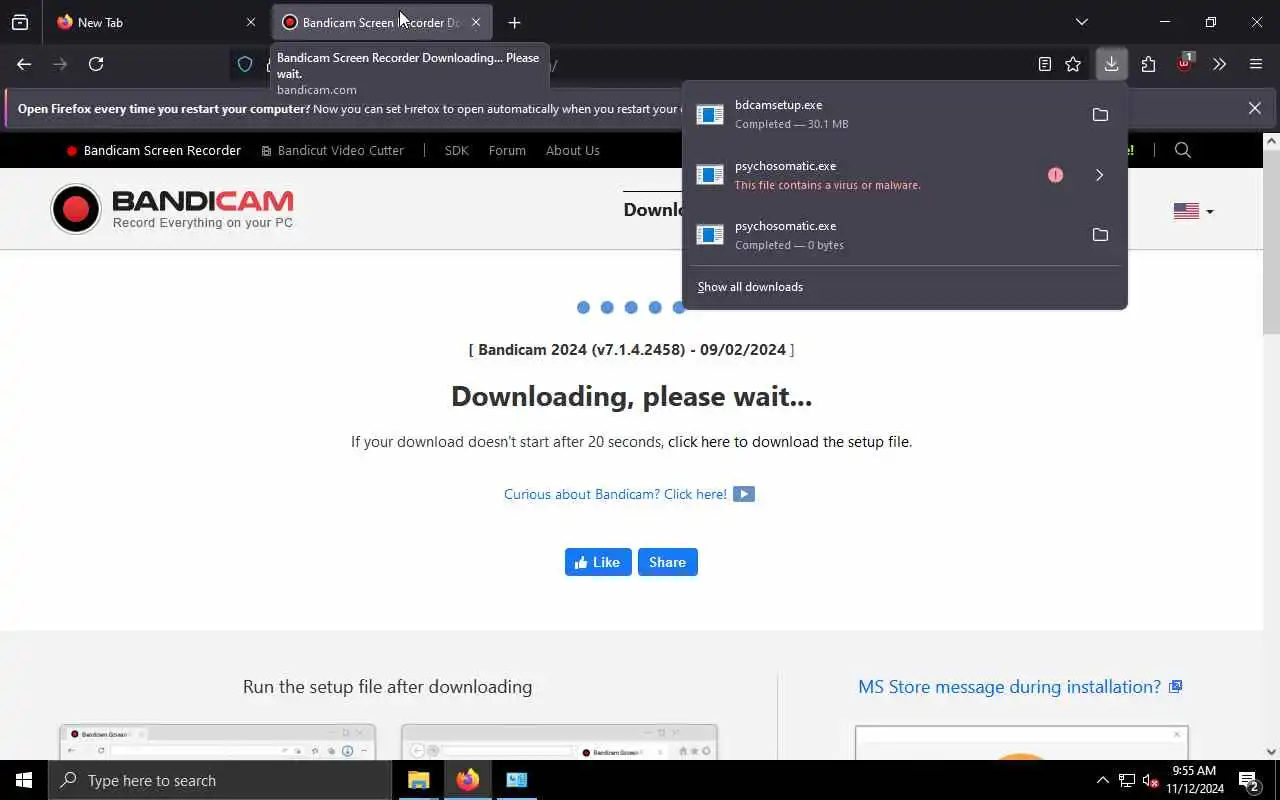1280x800 pixels.
Task: Open the clock showing 9:55 AM
Action: pyautogui.click(x=1195, y=780)
